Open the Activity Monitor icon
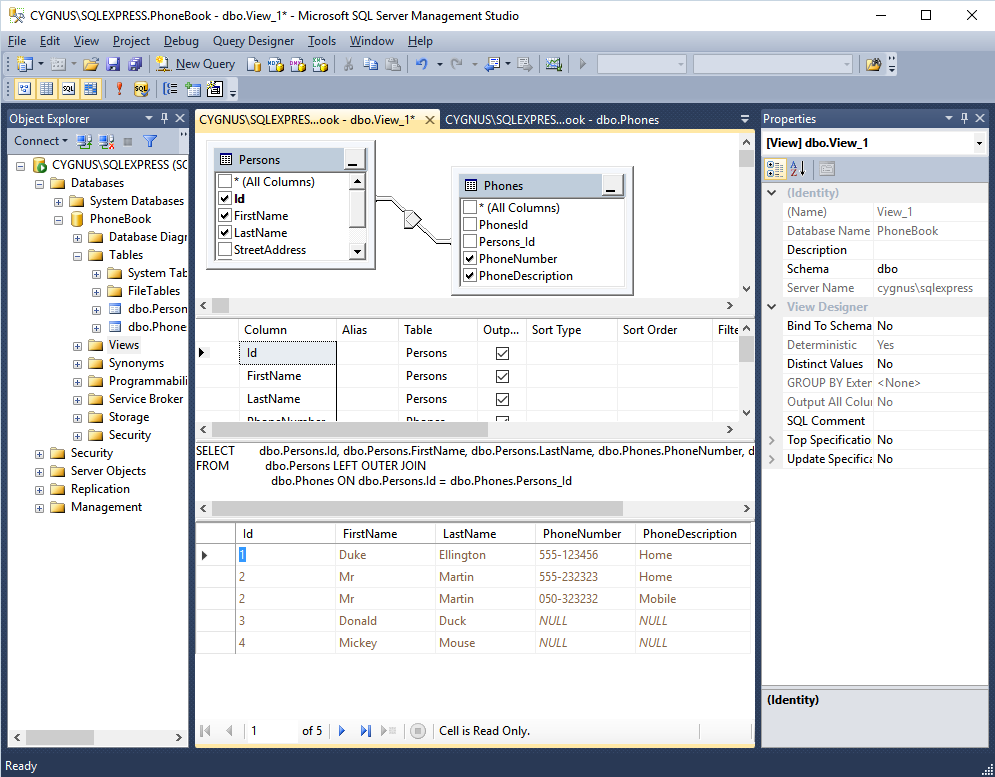The width and height of the screenshot is (995, 777). click(x=554, y=64)
